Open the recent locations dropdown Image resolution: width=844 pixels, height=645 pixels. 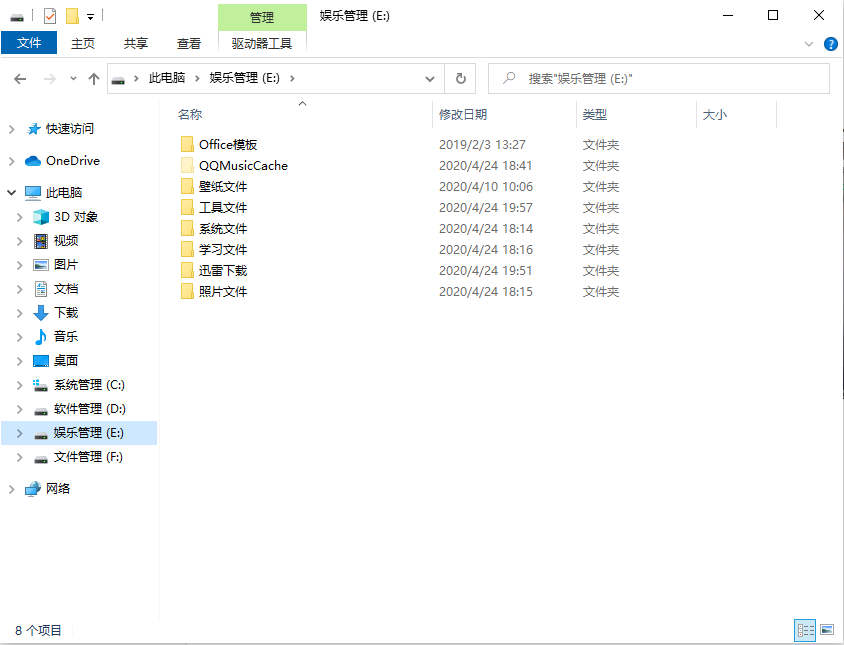click(73, 79)
